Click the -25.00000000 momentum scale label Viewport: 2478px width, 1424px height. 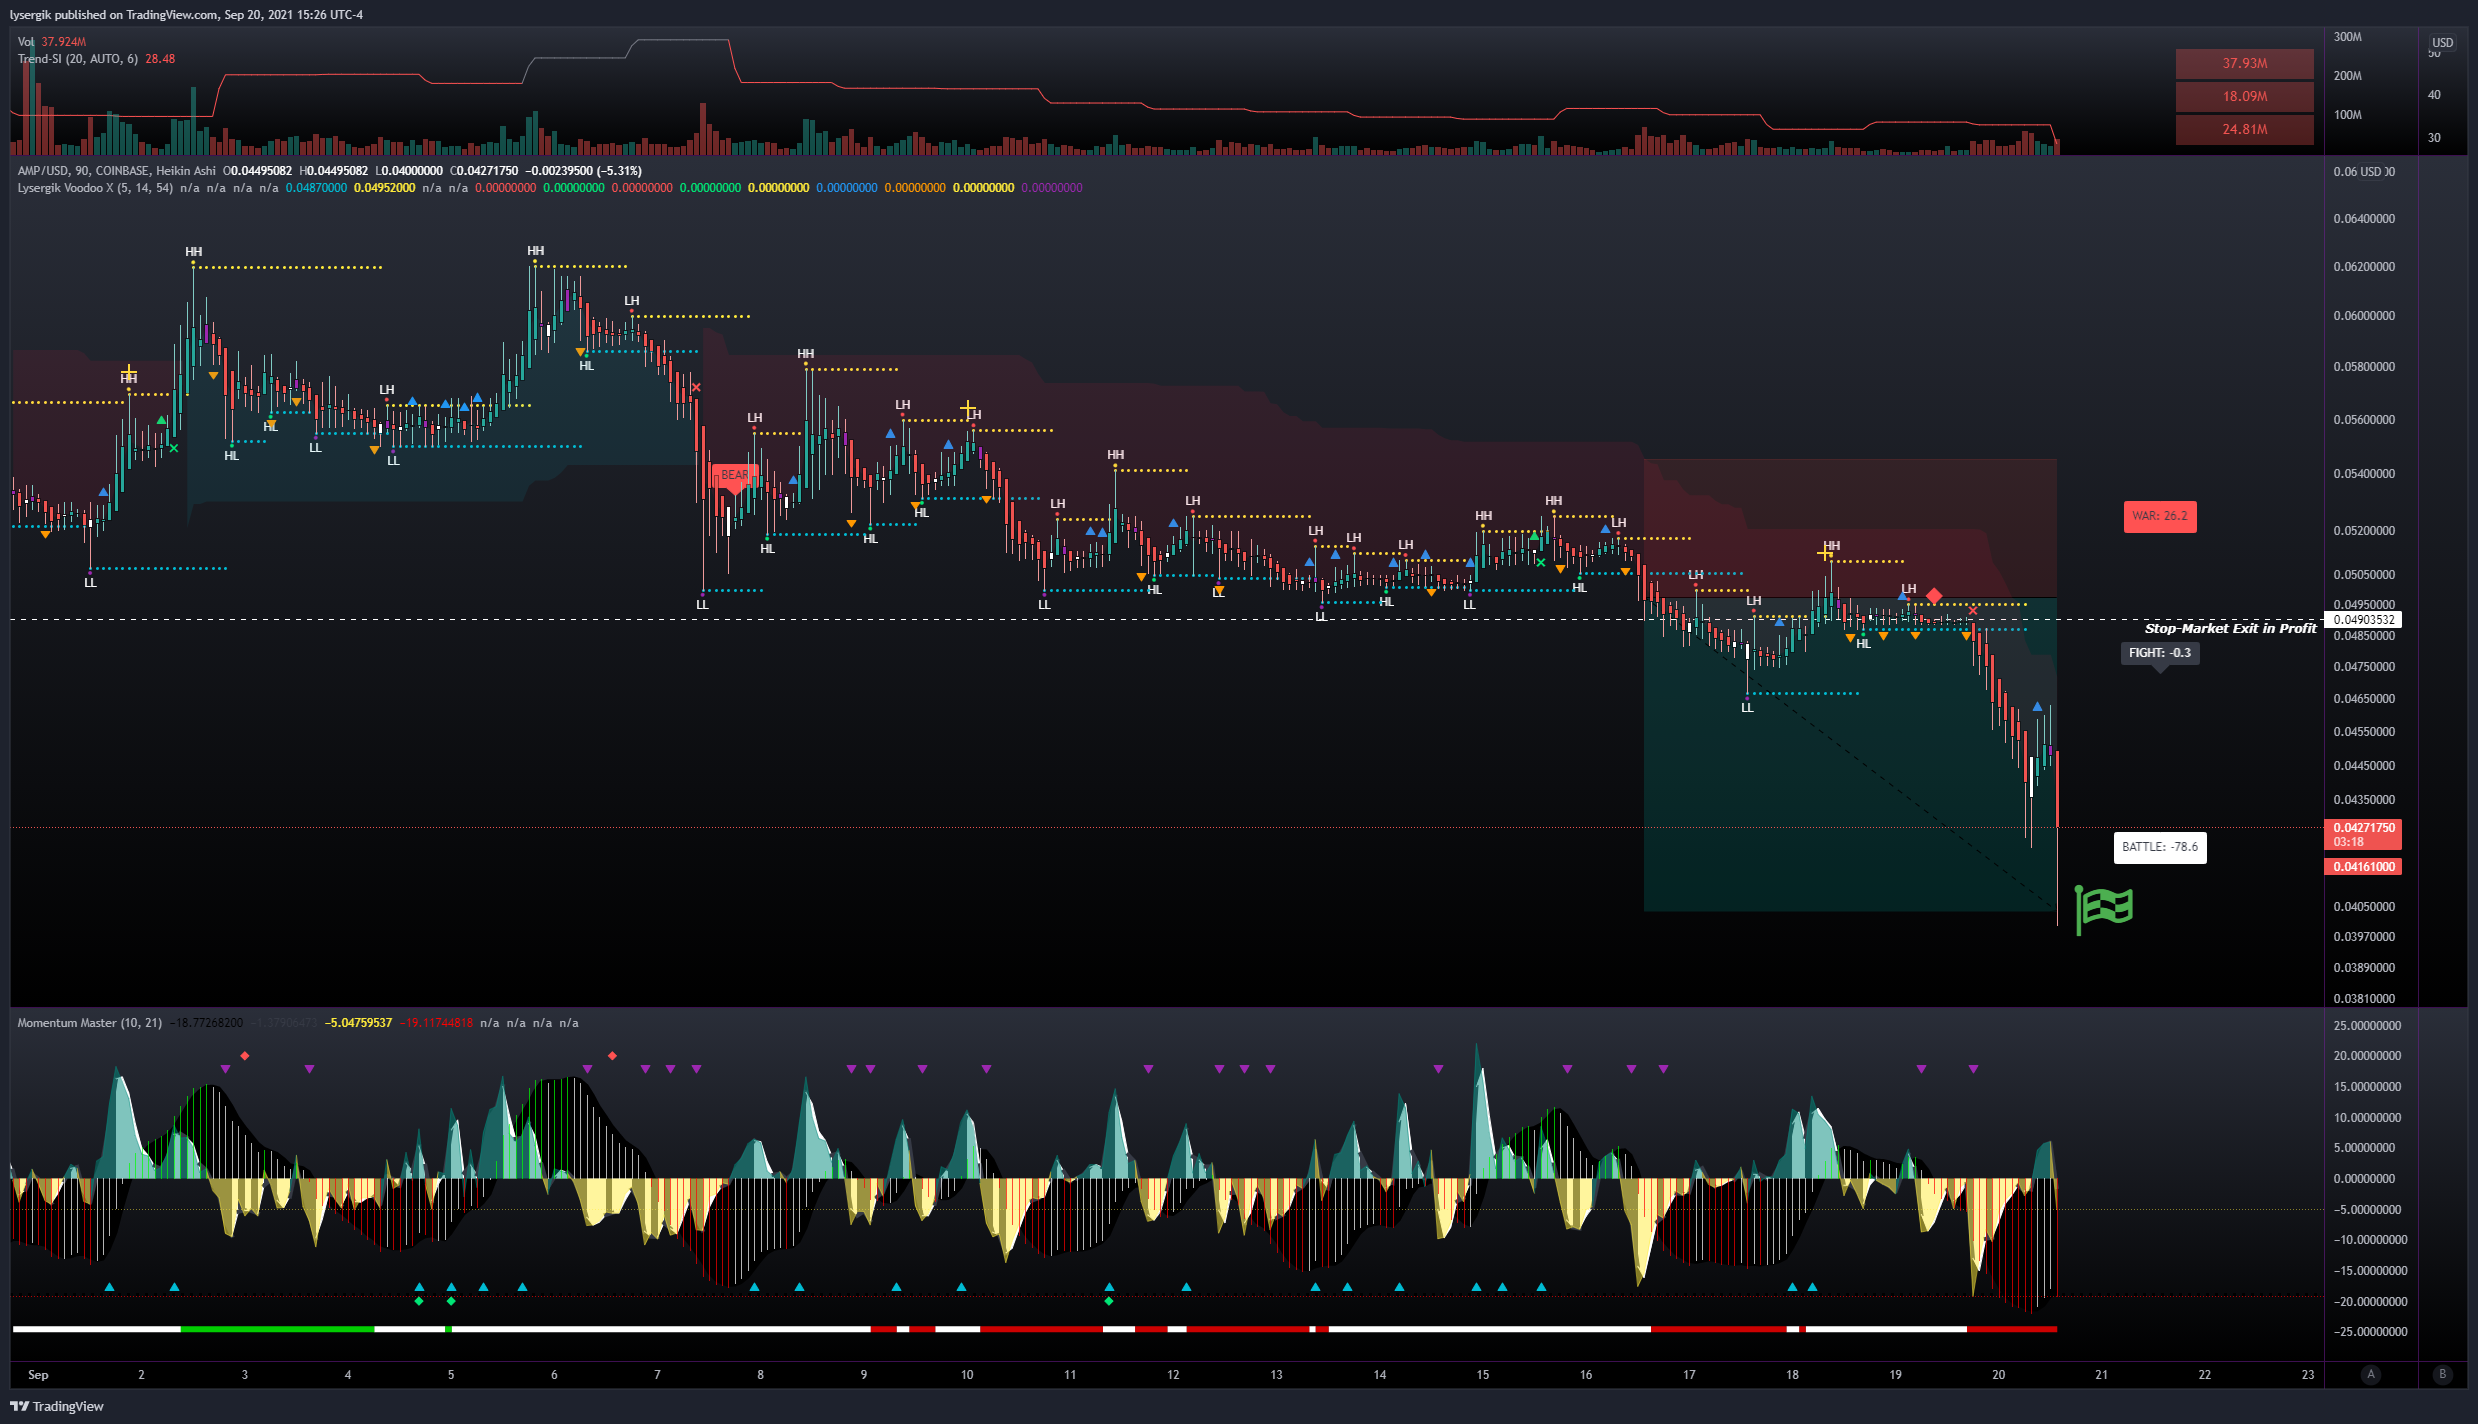(x=2370, y=1332)
